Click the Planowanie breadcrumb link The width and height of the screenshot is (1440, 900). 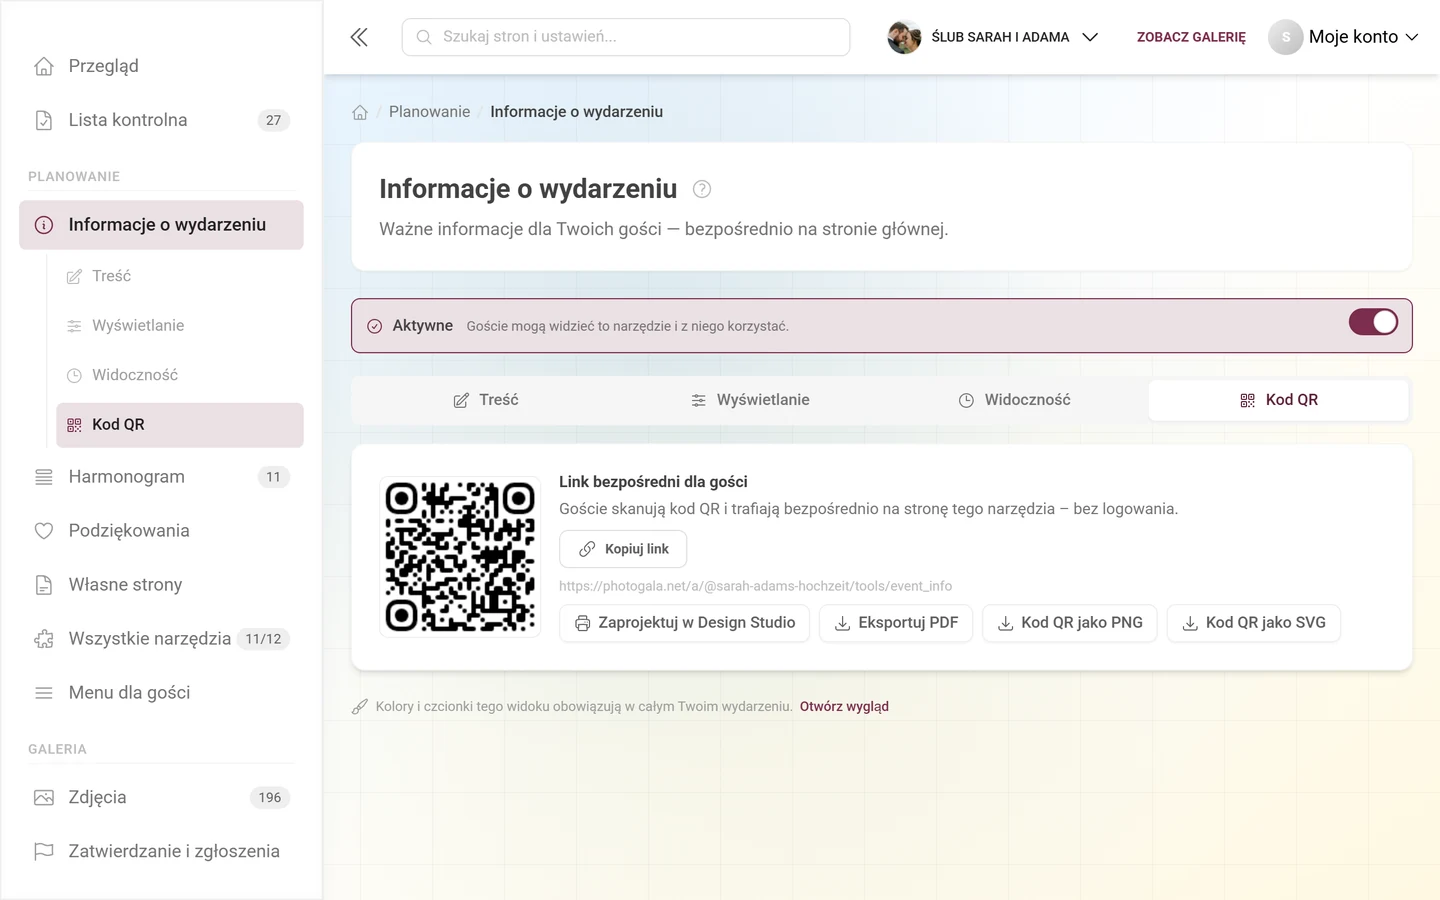[x=429, y=112]
